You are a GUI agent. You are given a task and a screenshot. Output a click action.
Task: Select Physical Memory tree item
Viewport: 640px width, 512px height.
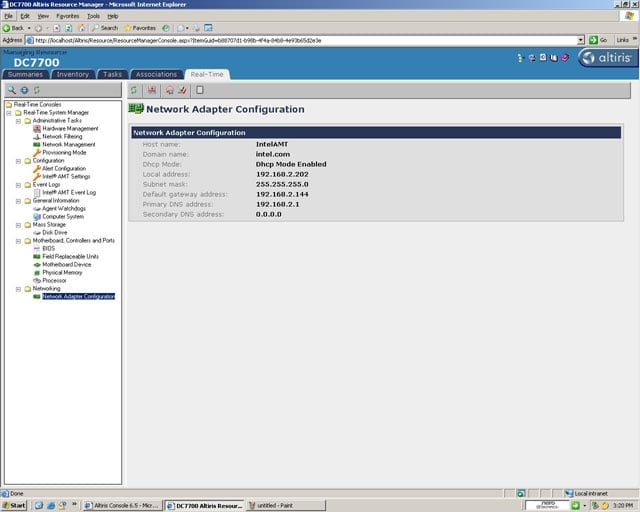[x=62, y=272]
